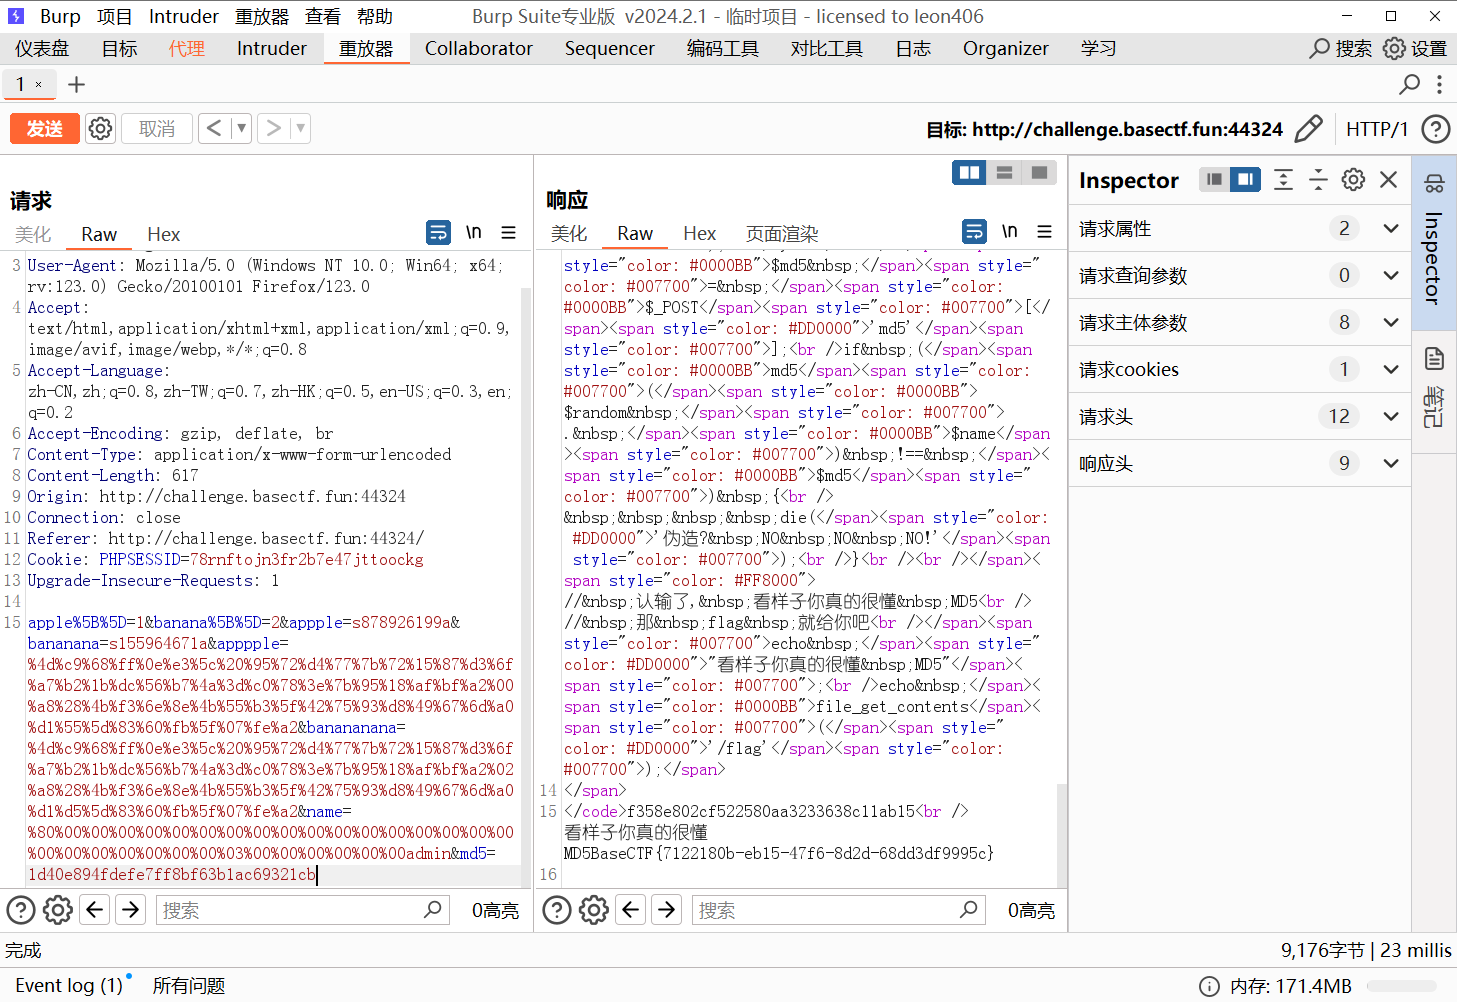This screenshot has width=1457, height=1002.
Task: Switch to the 编码工具 tab
Action: coord(723,48)
